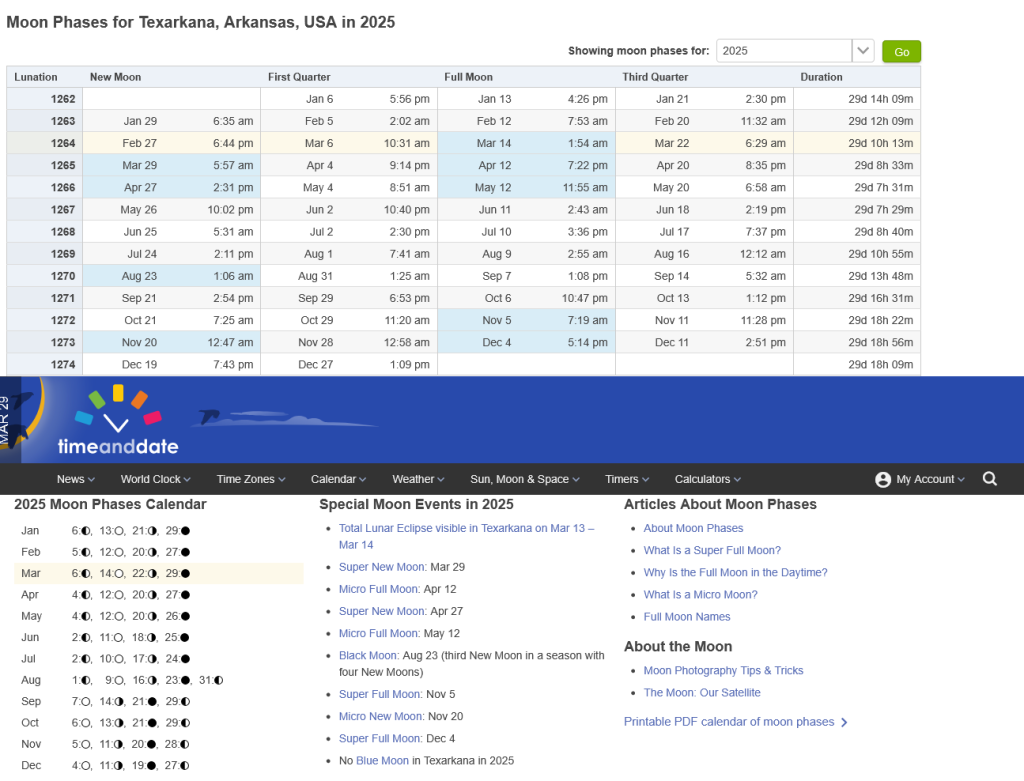1024x781 pixels.
Task: Click the Mar 29 new moon icon
Action: click(185, 574)
